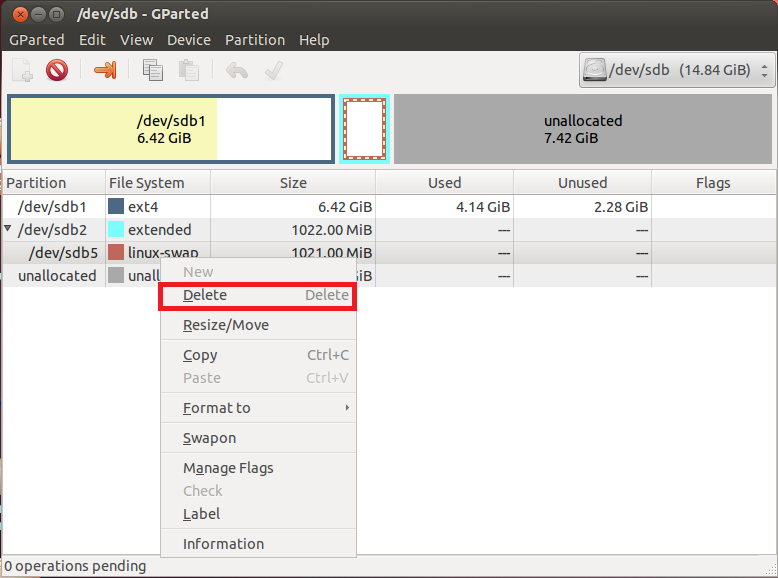Viewport: 778px width, 578px height.
Task: Select Resize/Move in the context menu
Action: pos(226,325)
